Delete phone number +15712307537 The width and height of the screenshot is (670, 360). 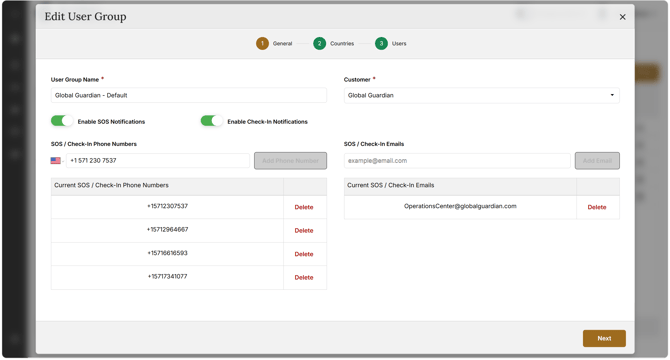coord(304,207)
